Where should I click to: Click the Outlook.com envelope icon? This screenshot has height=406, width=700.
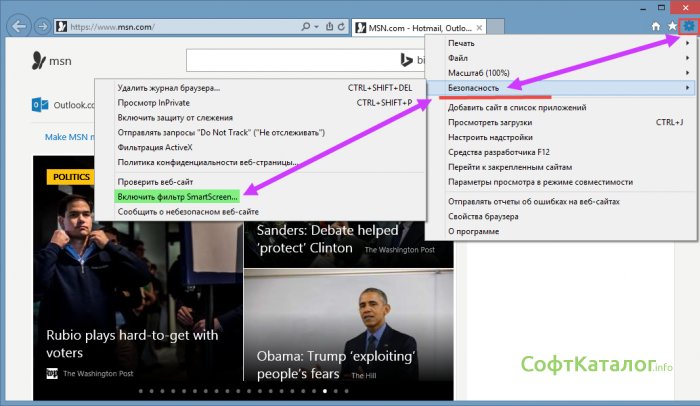tap(40, 104)
